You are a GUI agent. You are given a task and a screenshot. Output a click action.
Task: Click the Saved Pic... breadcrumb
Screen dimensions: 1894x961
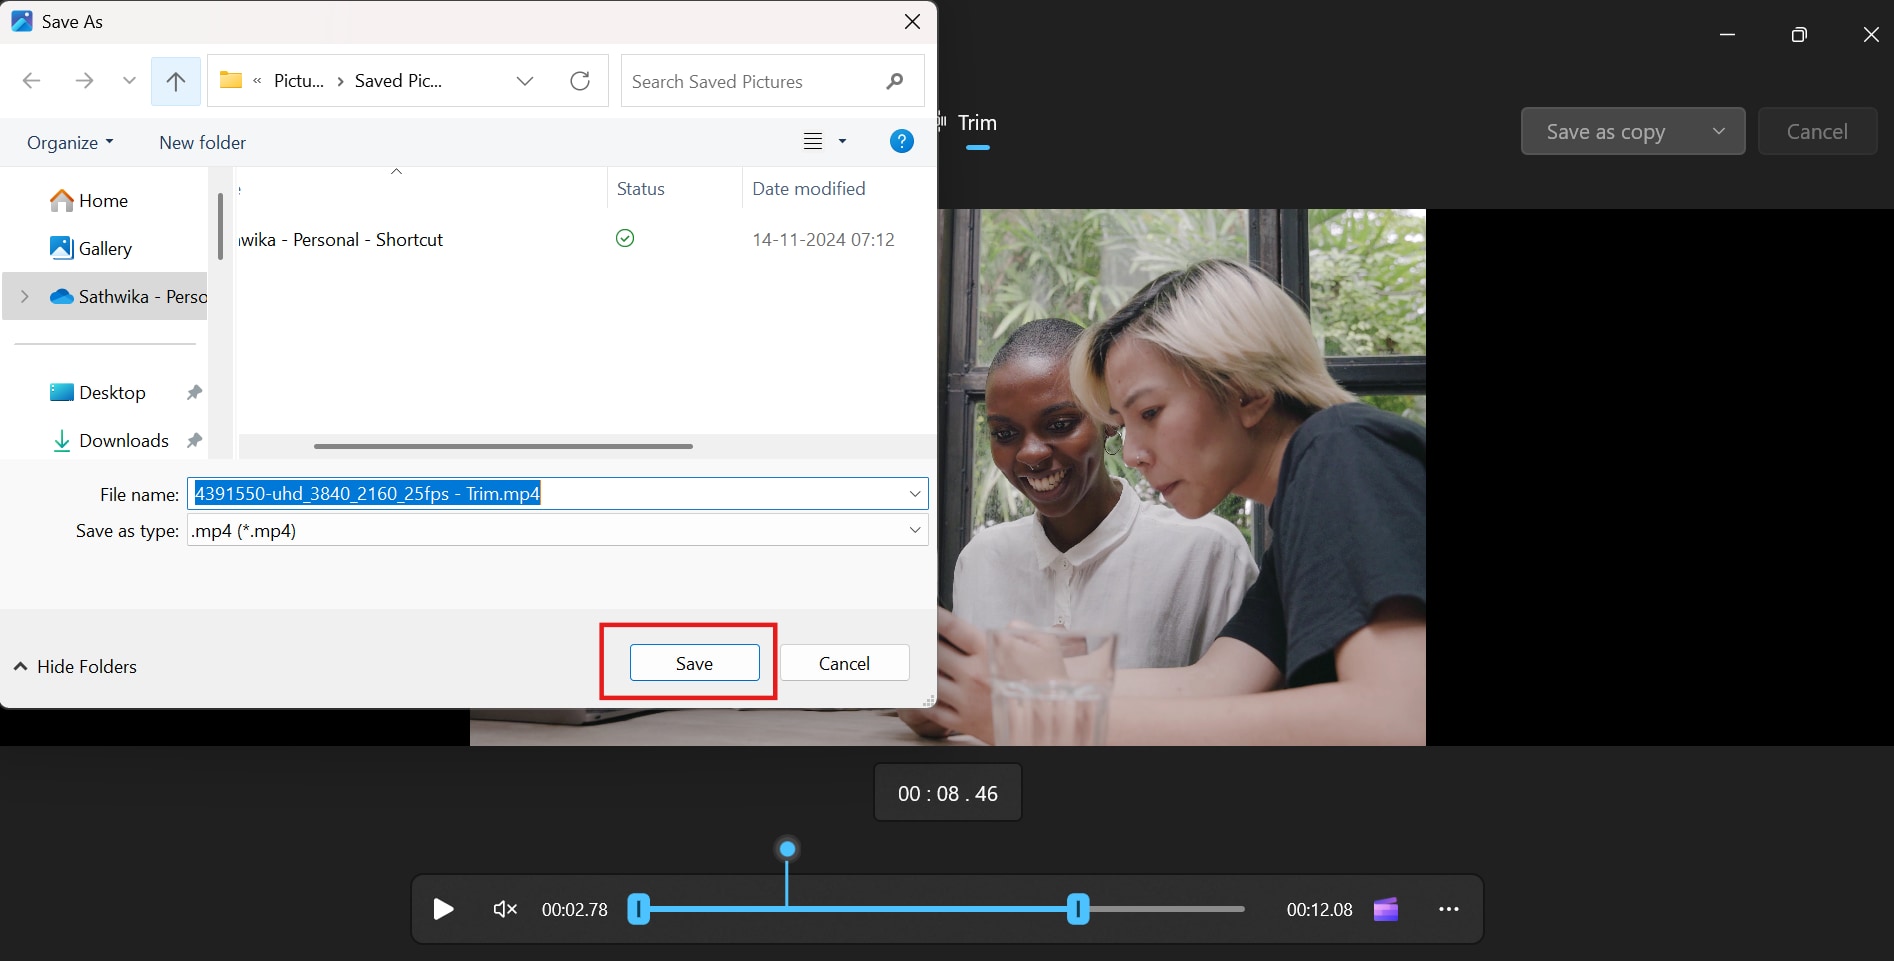coord(398,81)
